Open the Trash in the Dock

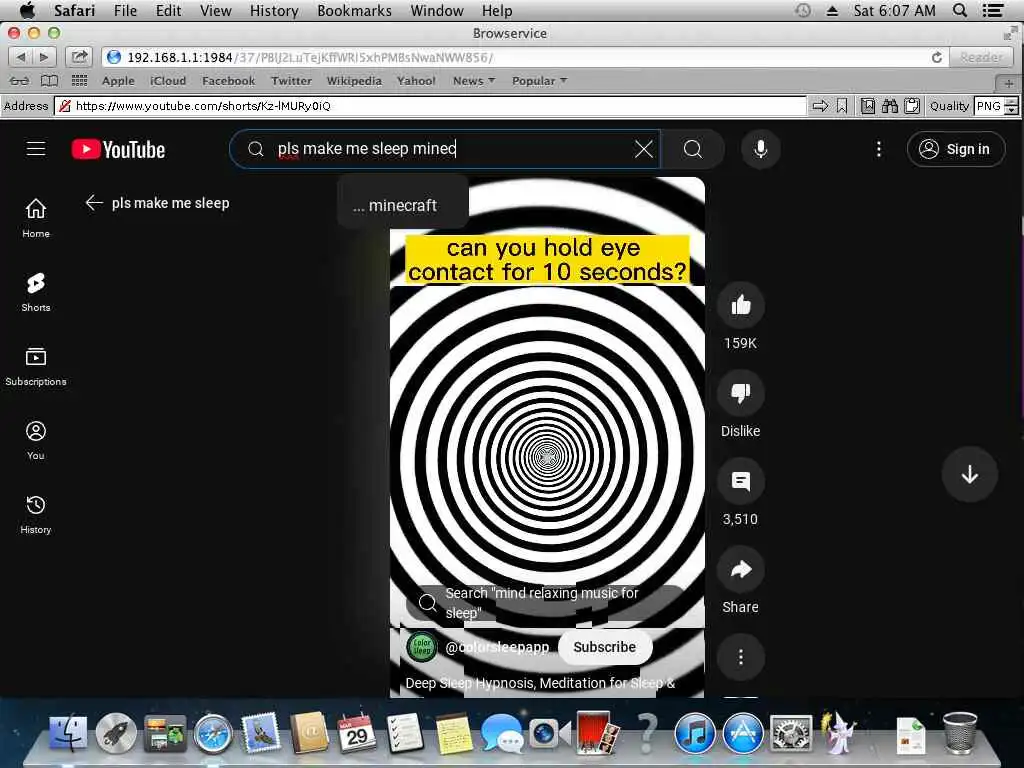pyautogui.click(x=960, y=733)
